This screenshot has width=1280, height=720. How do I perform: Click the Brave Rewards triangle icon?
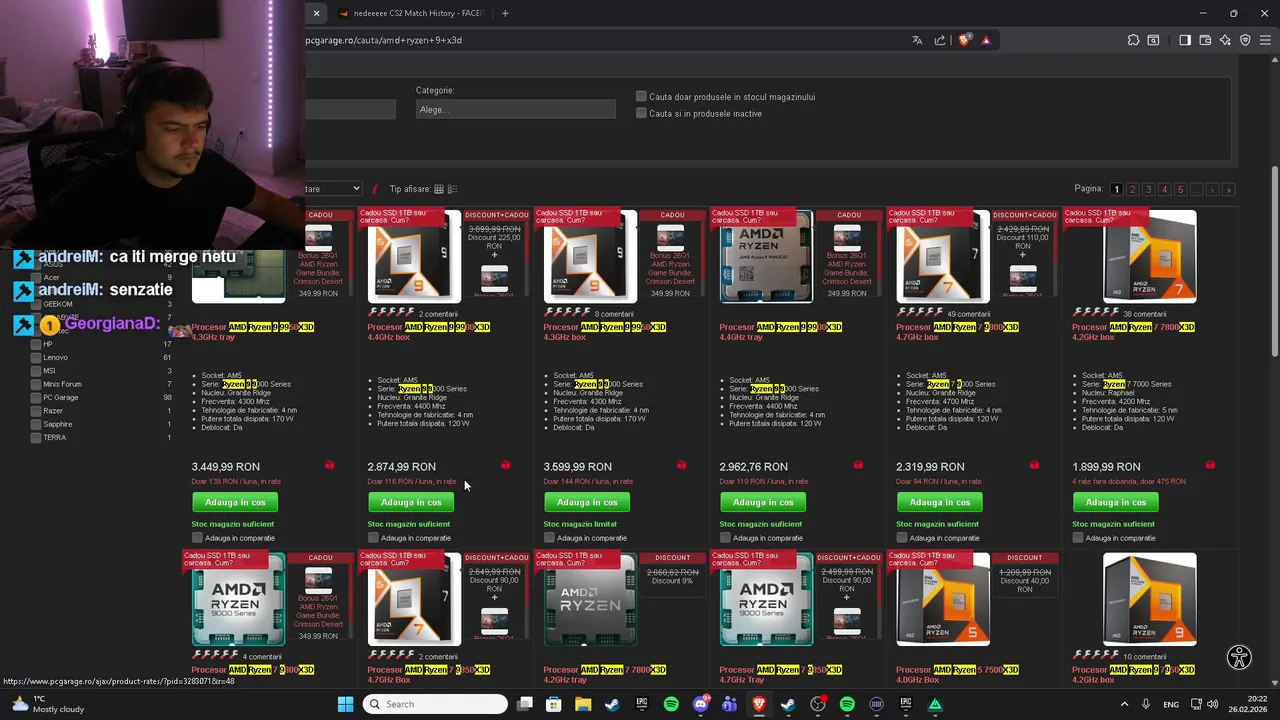(x=986, y=40)
